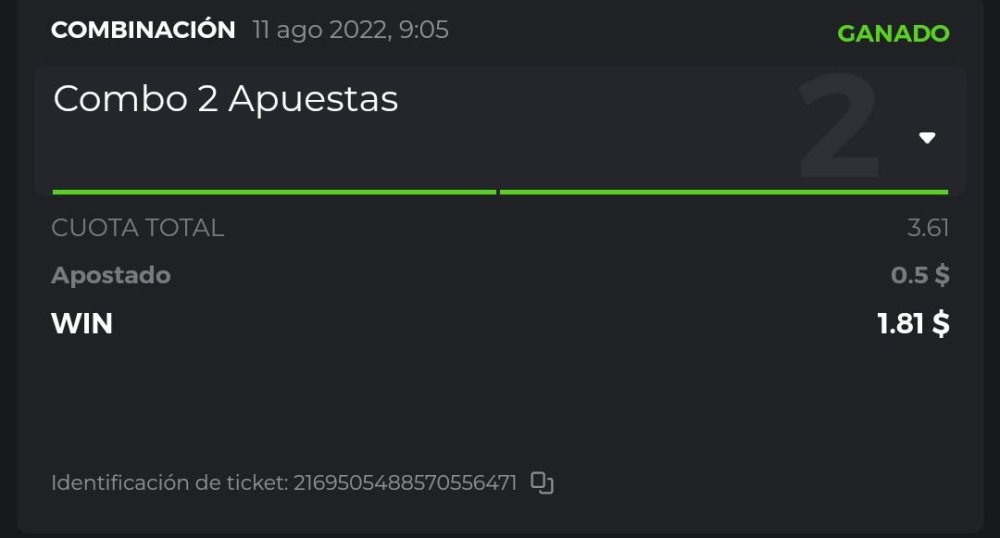Select the winnings amount 1.81 $
This screenshot has height=538, width=1000.
tap(913, 324)
